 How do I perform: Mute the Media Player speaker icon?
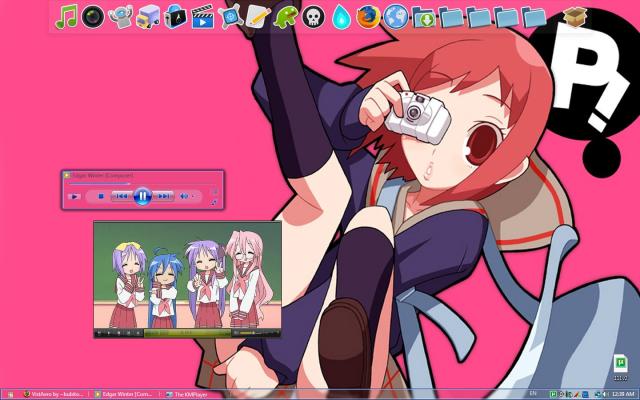pos(184,196)
